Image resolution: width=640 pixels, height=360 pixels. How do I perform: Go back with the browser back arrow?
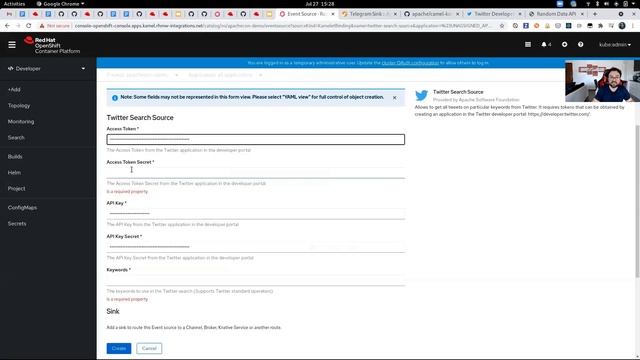point(8,26)
